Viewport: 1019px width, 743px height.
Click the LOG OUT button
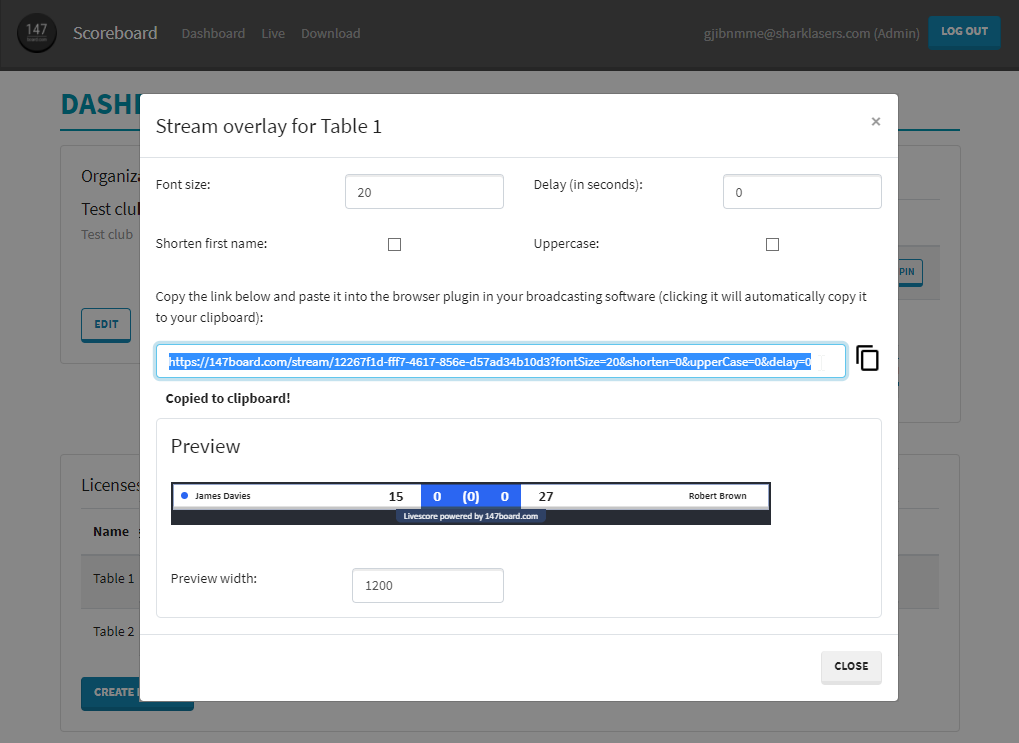(964, 32)
